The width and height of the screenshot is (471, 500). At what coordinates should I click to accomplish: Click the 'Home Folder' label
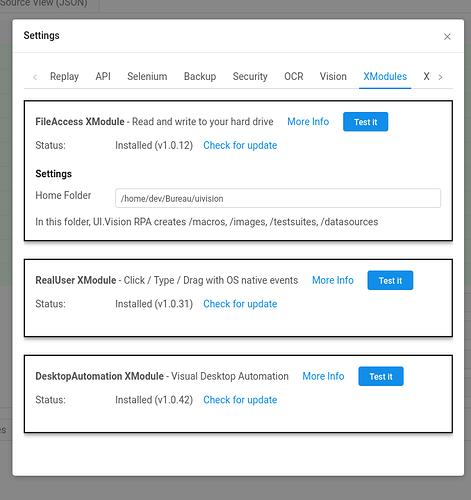[x=63, y=195]
